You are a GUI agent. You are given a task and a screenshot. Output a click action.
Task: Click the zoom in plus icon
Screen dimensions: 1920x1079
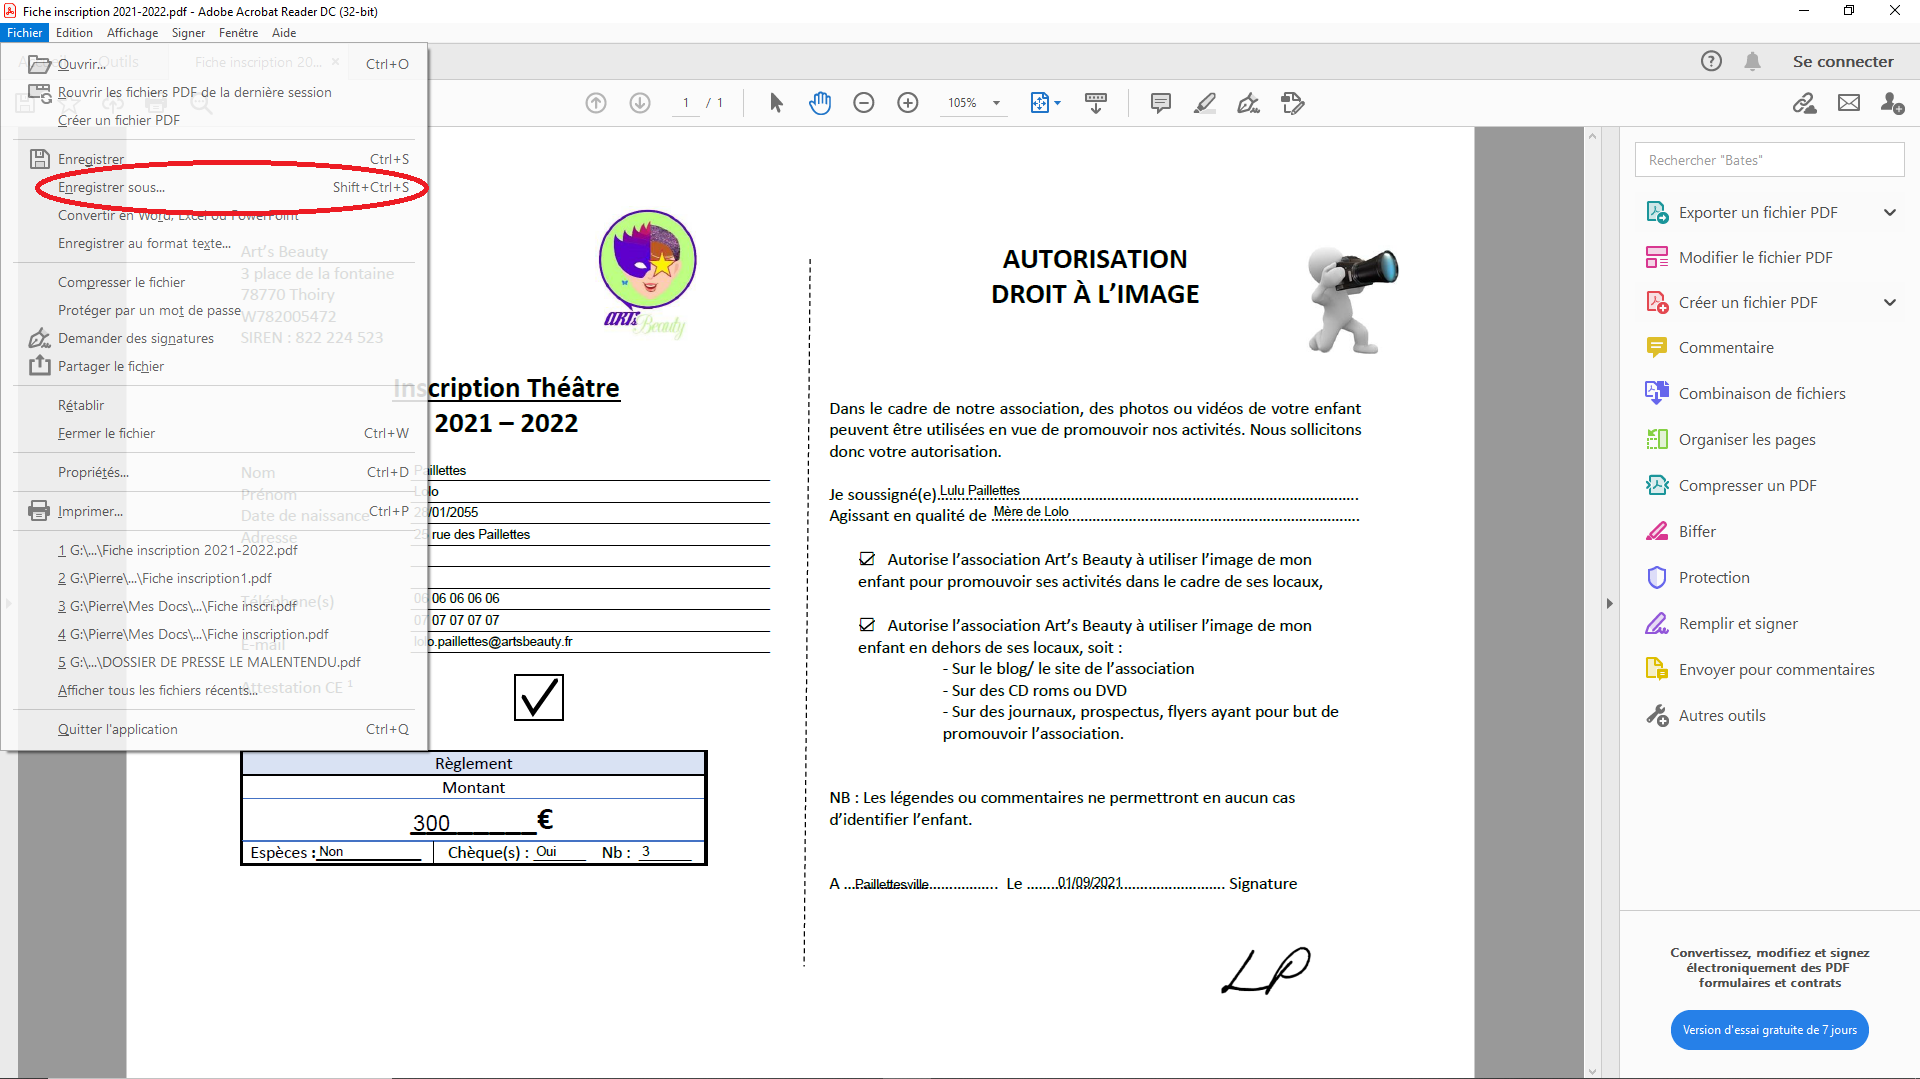coord(908,103)
